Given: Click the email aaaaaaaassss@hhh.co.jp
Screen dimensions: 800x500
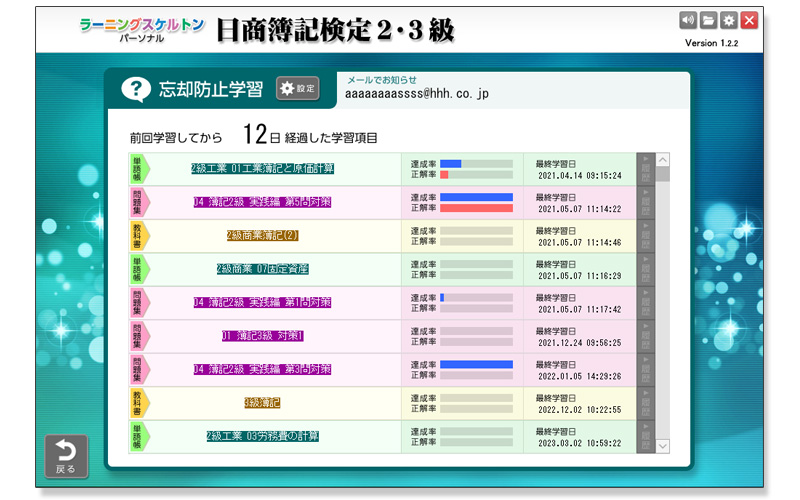Looking at the screenshot, I should tap(417, 94).
